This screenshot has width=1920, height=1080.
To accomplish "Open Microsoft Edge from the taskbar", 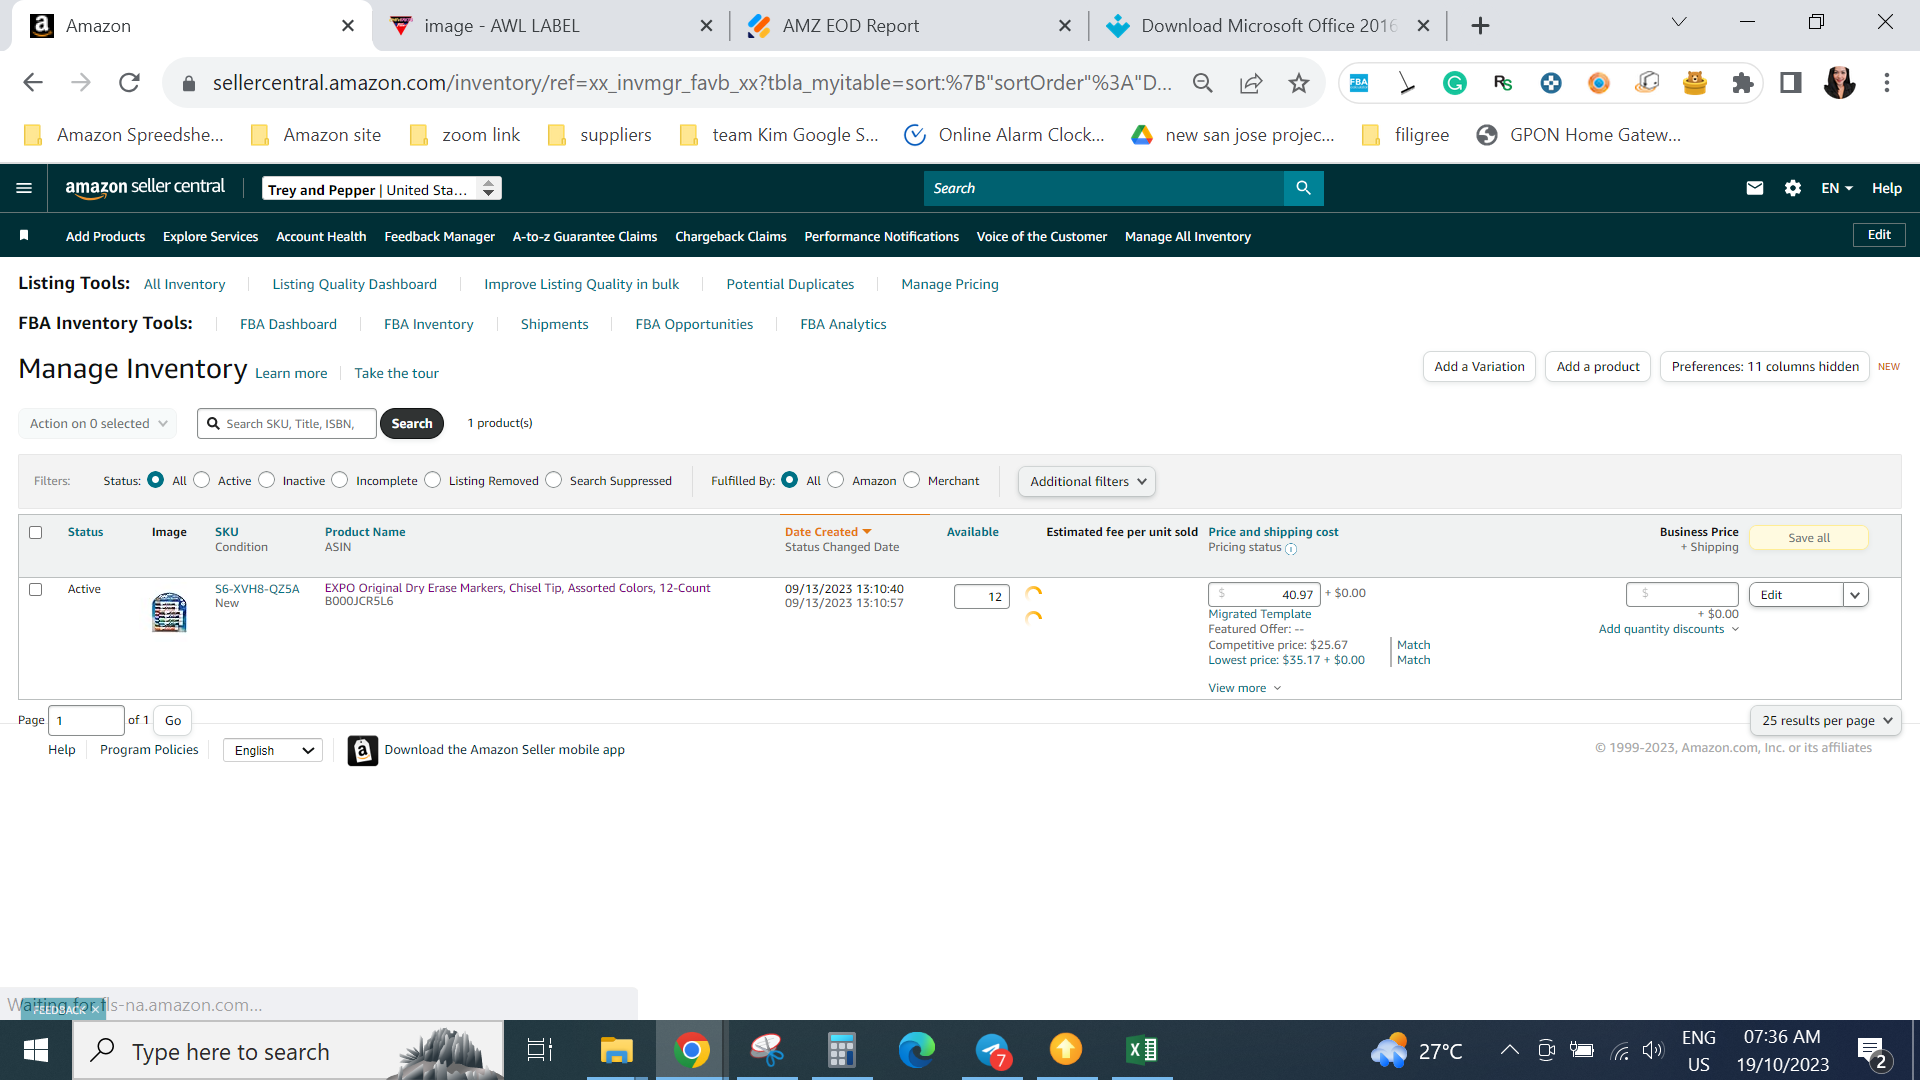I will click(916, 1050).
